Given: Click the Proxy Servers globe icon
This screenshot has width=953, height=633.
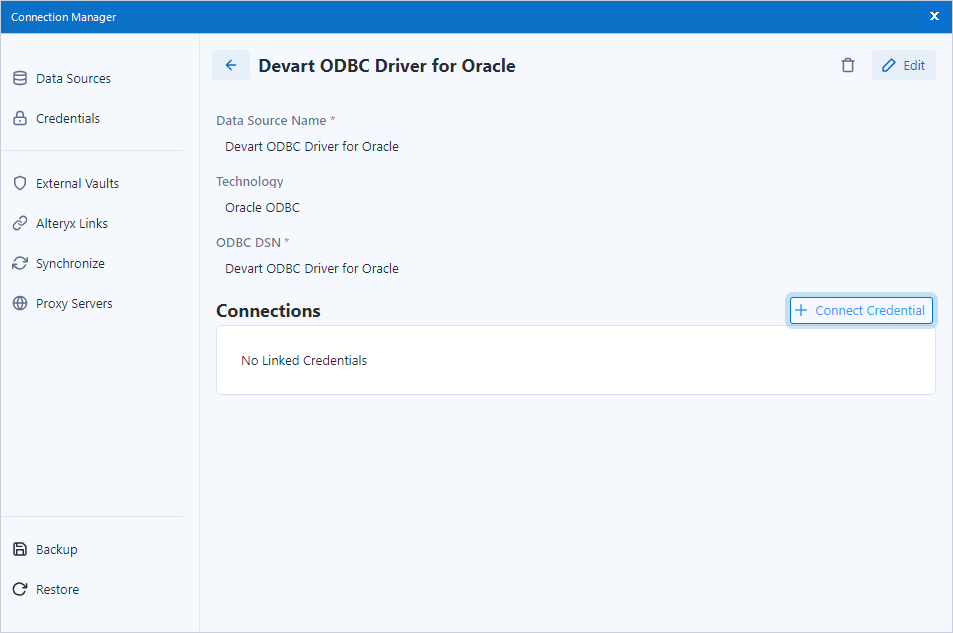Looking at the screenshot, I should coord(20,303).
